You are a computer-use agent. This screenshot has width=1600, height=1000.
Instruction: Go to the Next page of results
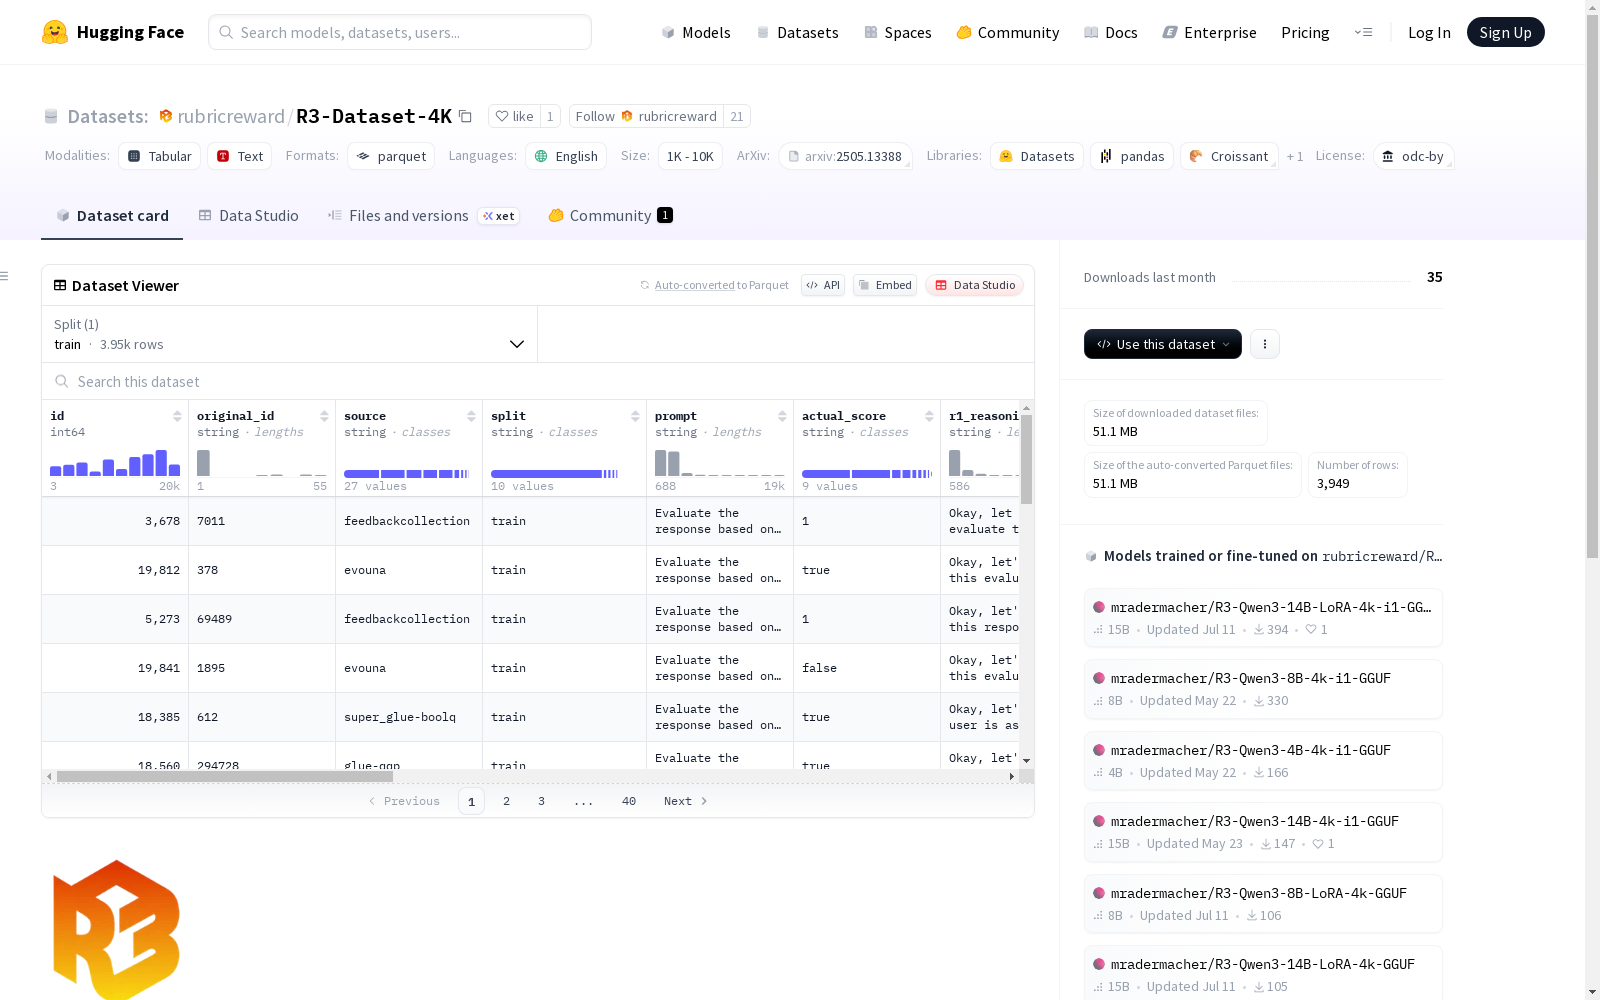click(x=686, y=801)
